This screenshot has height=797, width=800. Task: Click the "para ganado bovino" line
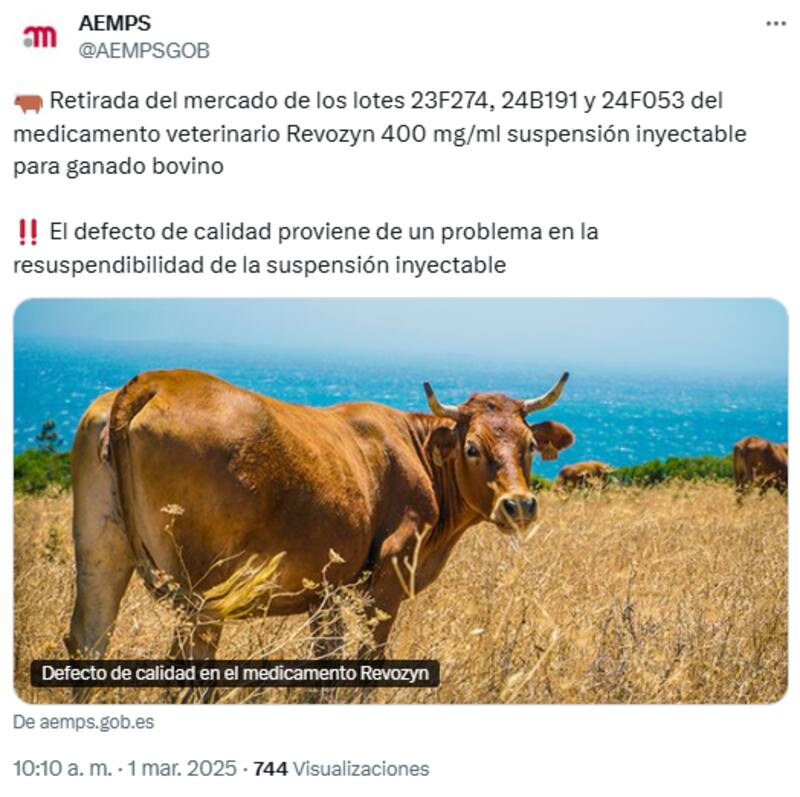coord(118,167)
